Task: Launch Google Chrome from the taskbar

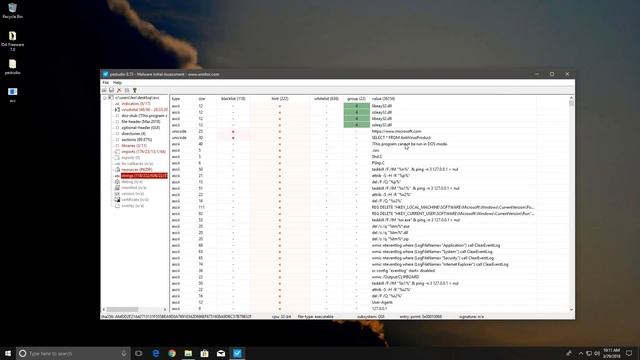Action: click(x=172, y=353)
